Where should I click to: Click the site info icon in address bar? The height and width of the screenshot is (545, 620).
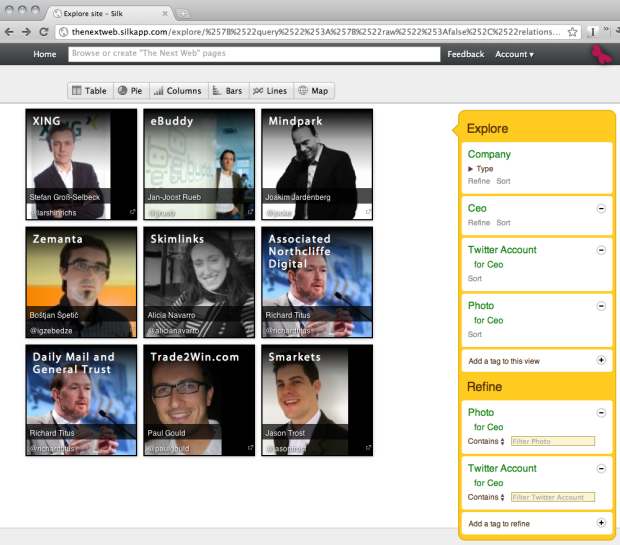coord(63,32)
